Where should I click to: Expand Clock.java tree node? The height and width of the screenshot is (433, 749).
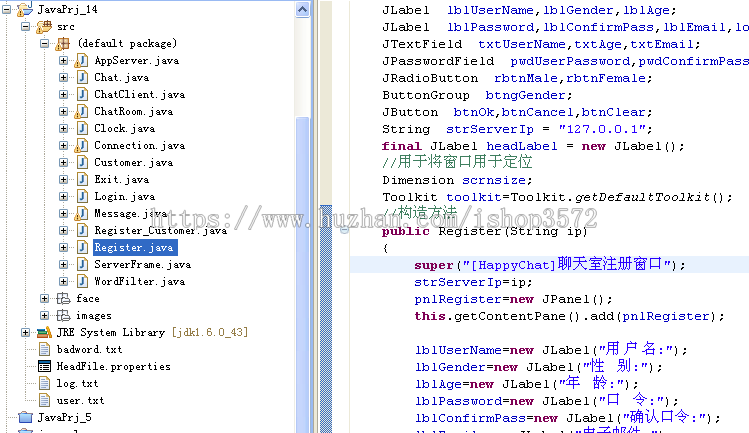pyautogui.click(x=63, y=128)
